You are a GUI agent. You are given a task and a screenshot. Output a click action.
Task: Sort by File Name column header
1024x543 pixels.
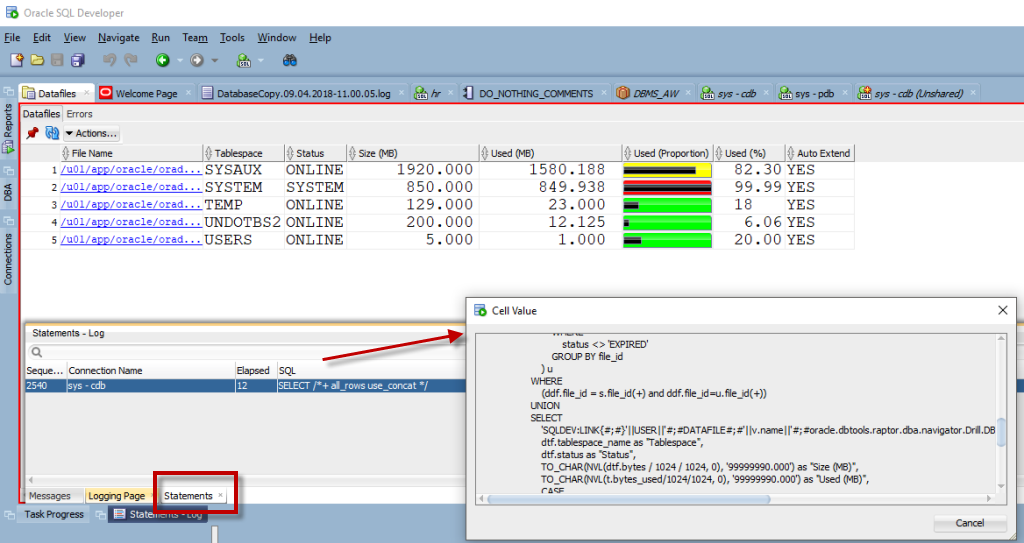tap(132, 153)
